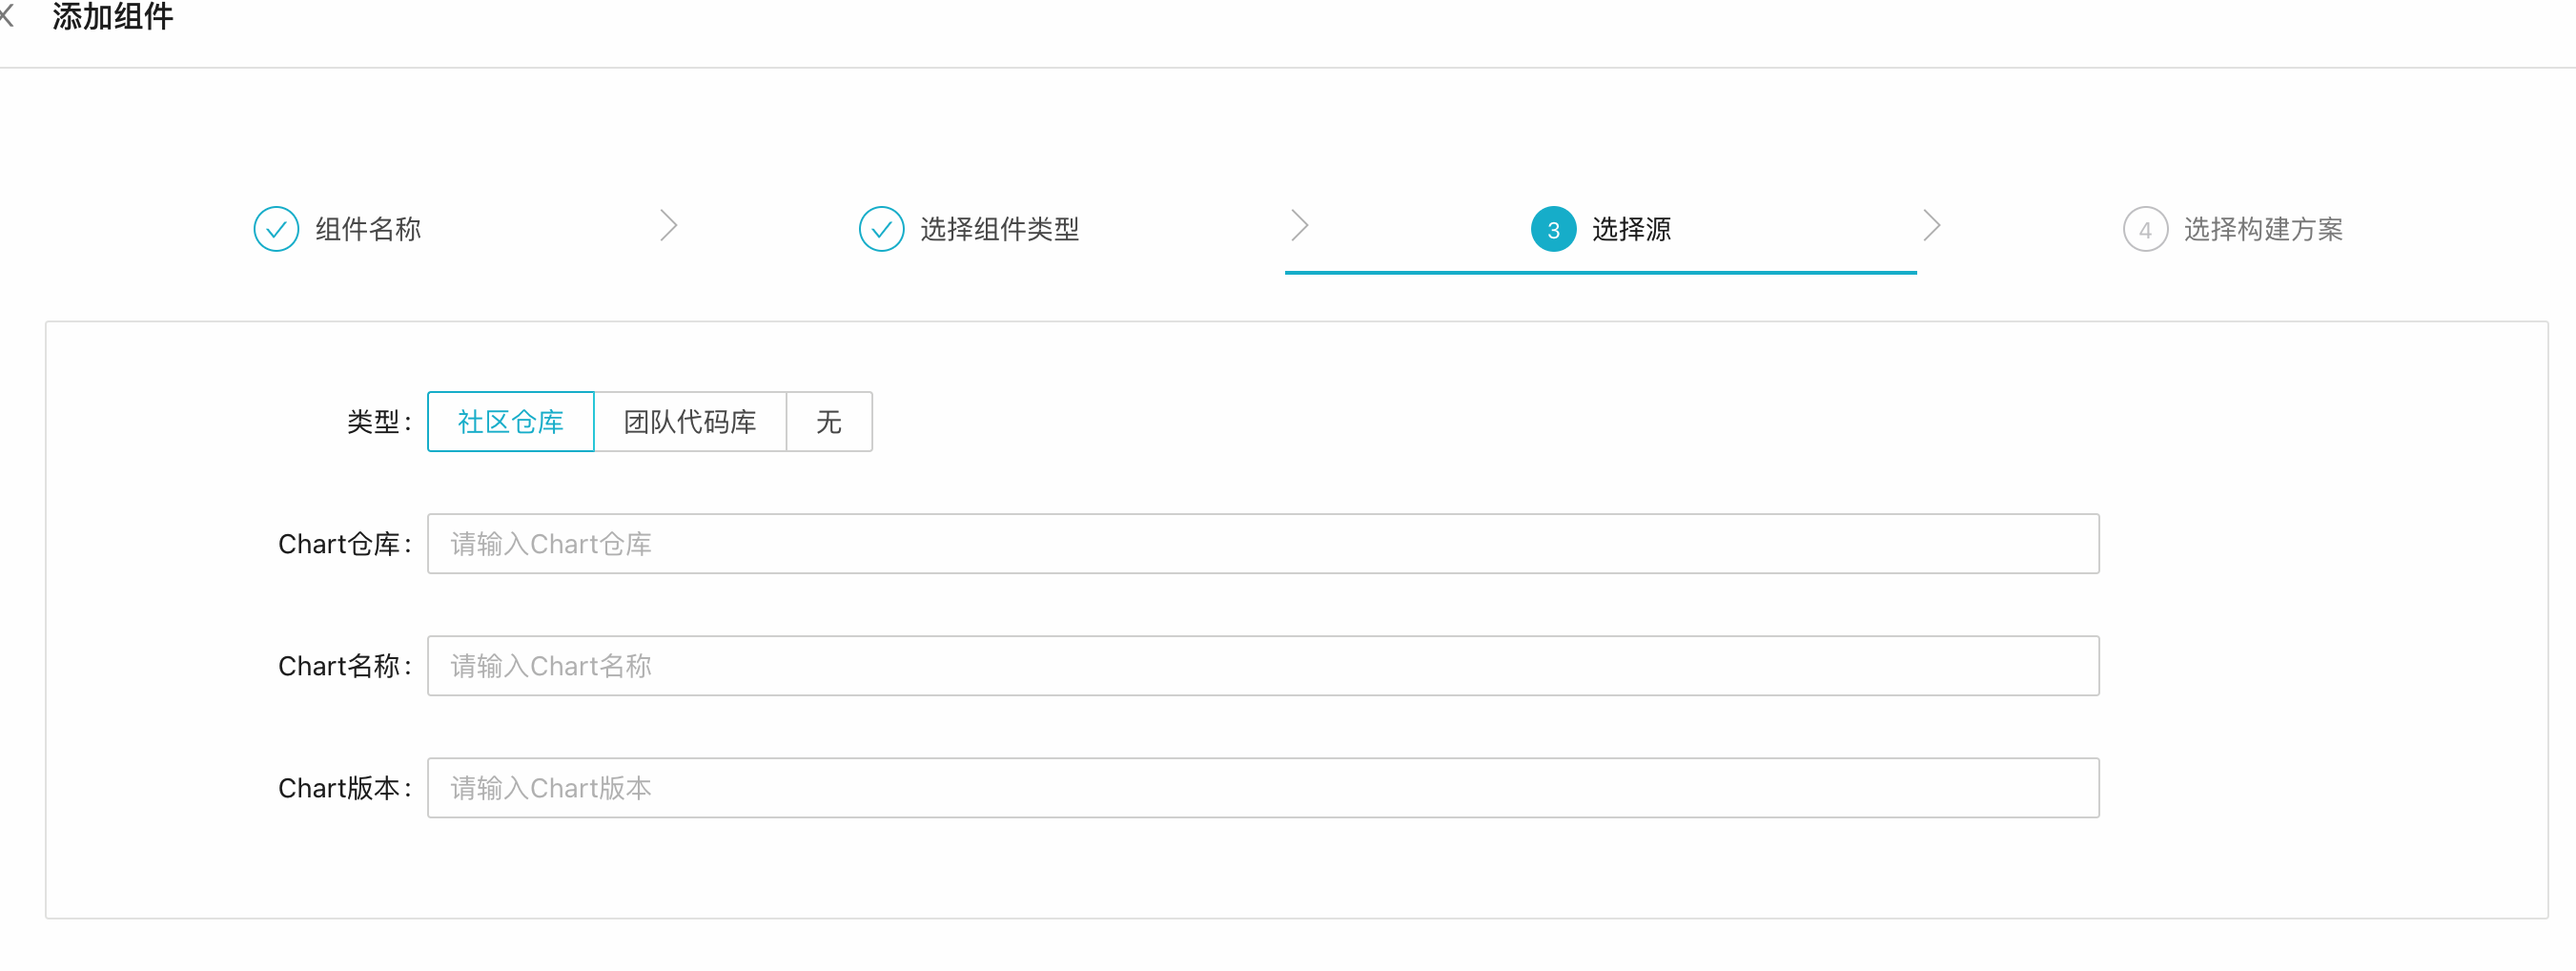The image size is (2576, 971).
Task: Click the 添加组件 title text
Action: tap(113, 16)
